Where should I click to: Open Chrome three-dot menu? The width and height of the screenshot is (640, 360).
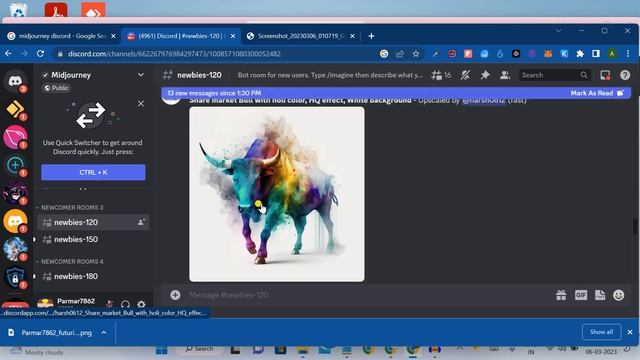628,54
